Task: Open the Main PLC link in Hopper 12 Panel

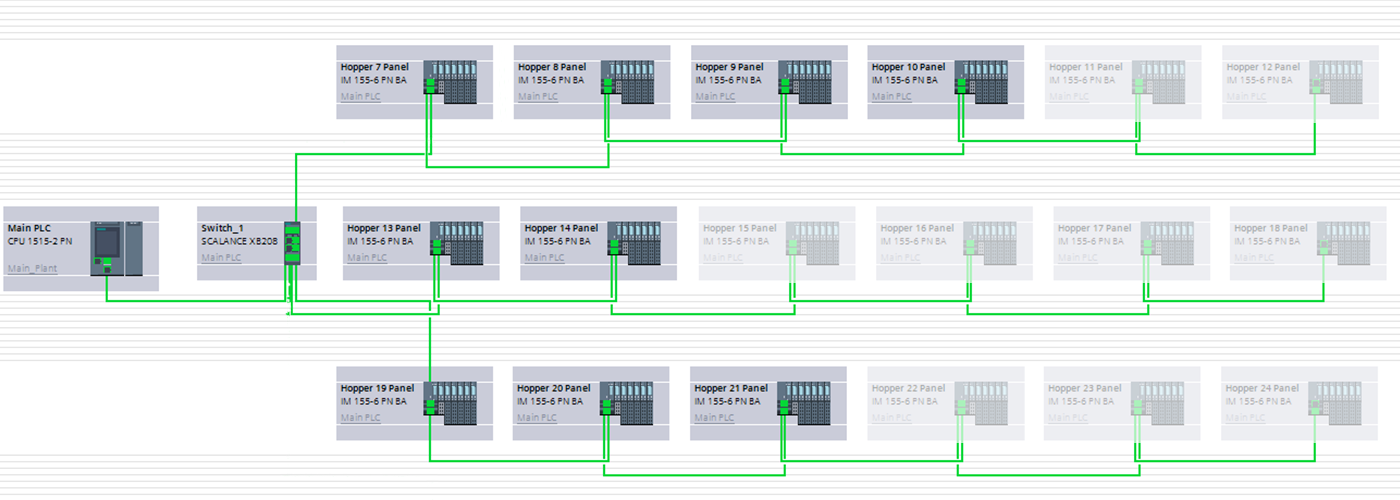Action: [1245, 97]
